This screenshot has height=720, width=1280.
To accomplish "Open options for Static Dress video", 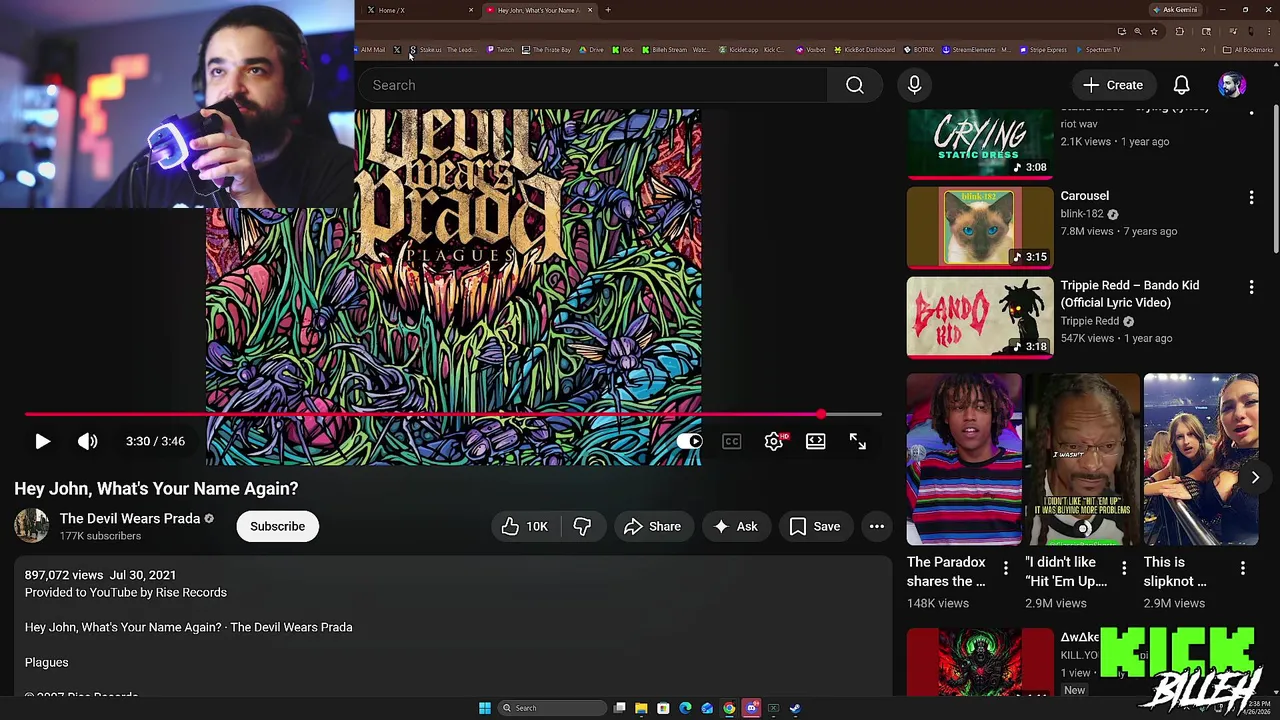I will tap(1251, 112).
